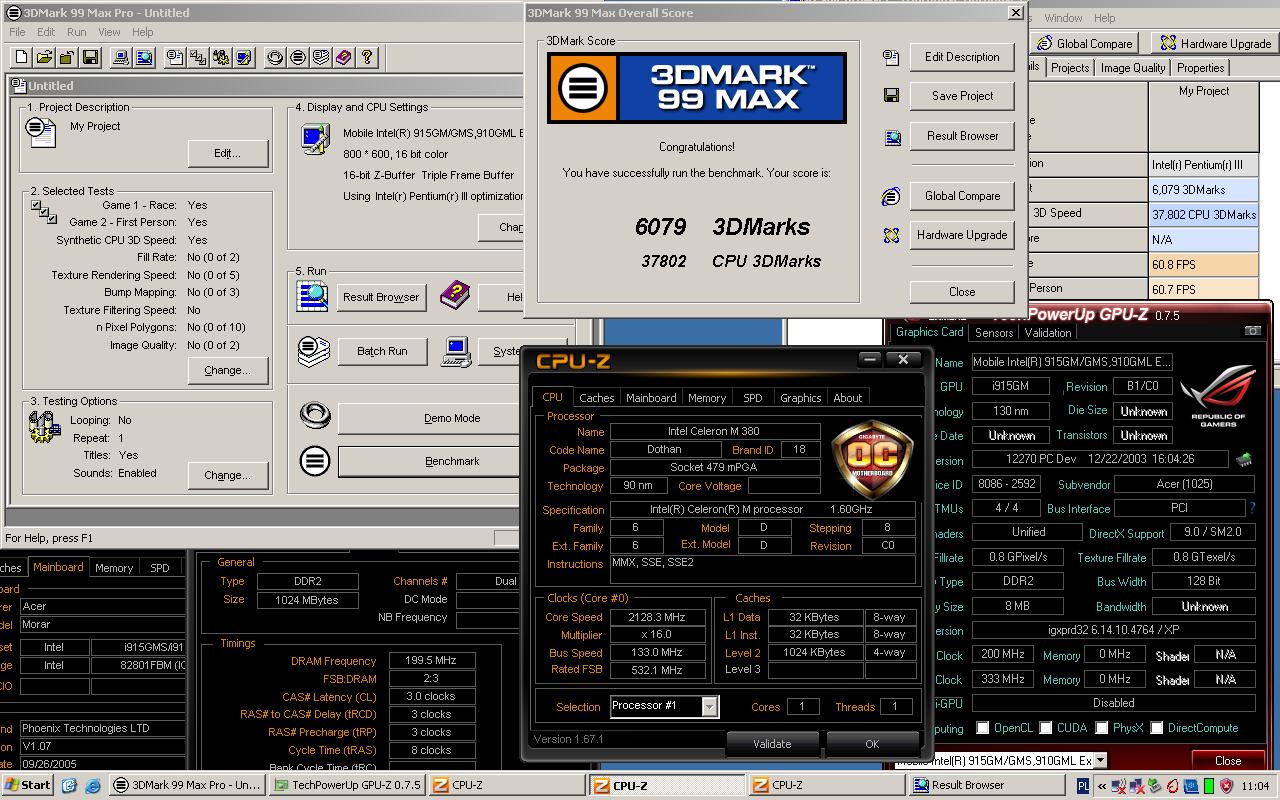Click the yellow question mark toolbar icon
The width and height of the screenshot is (1280, 800).
(x=367, y=58)
